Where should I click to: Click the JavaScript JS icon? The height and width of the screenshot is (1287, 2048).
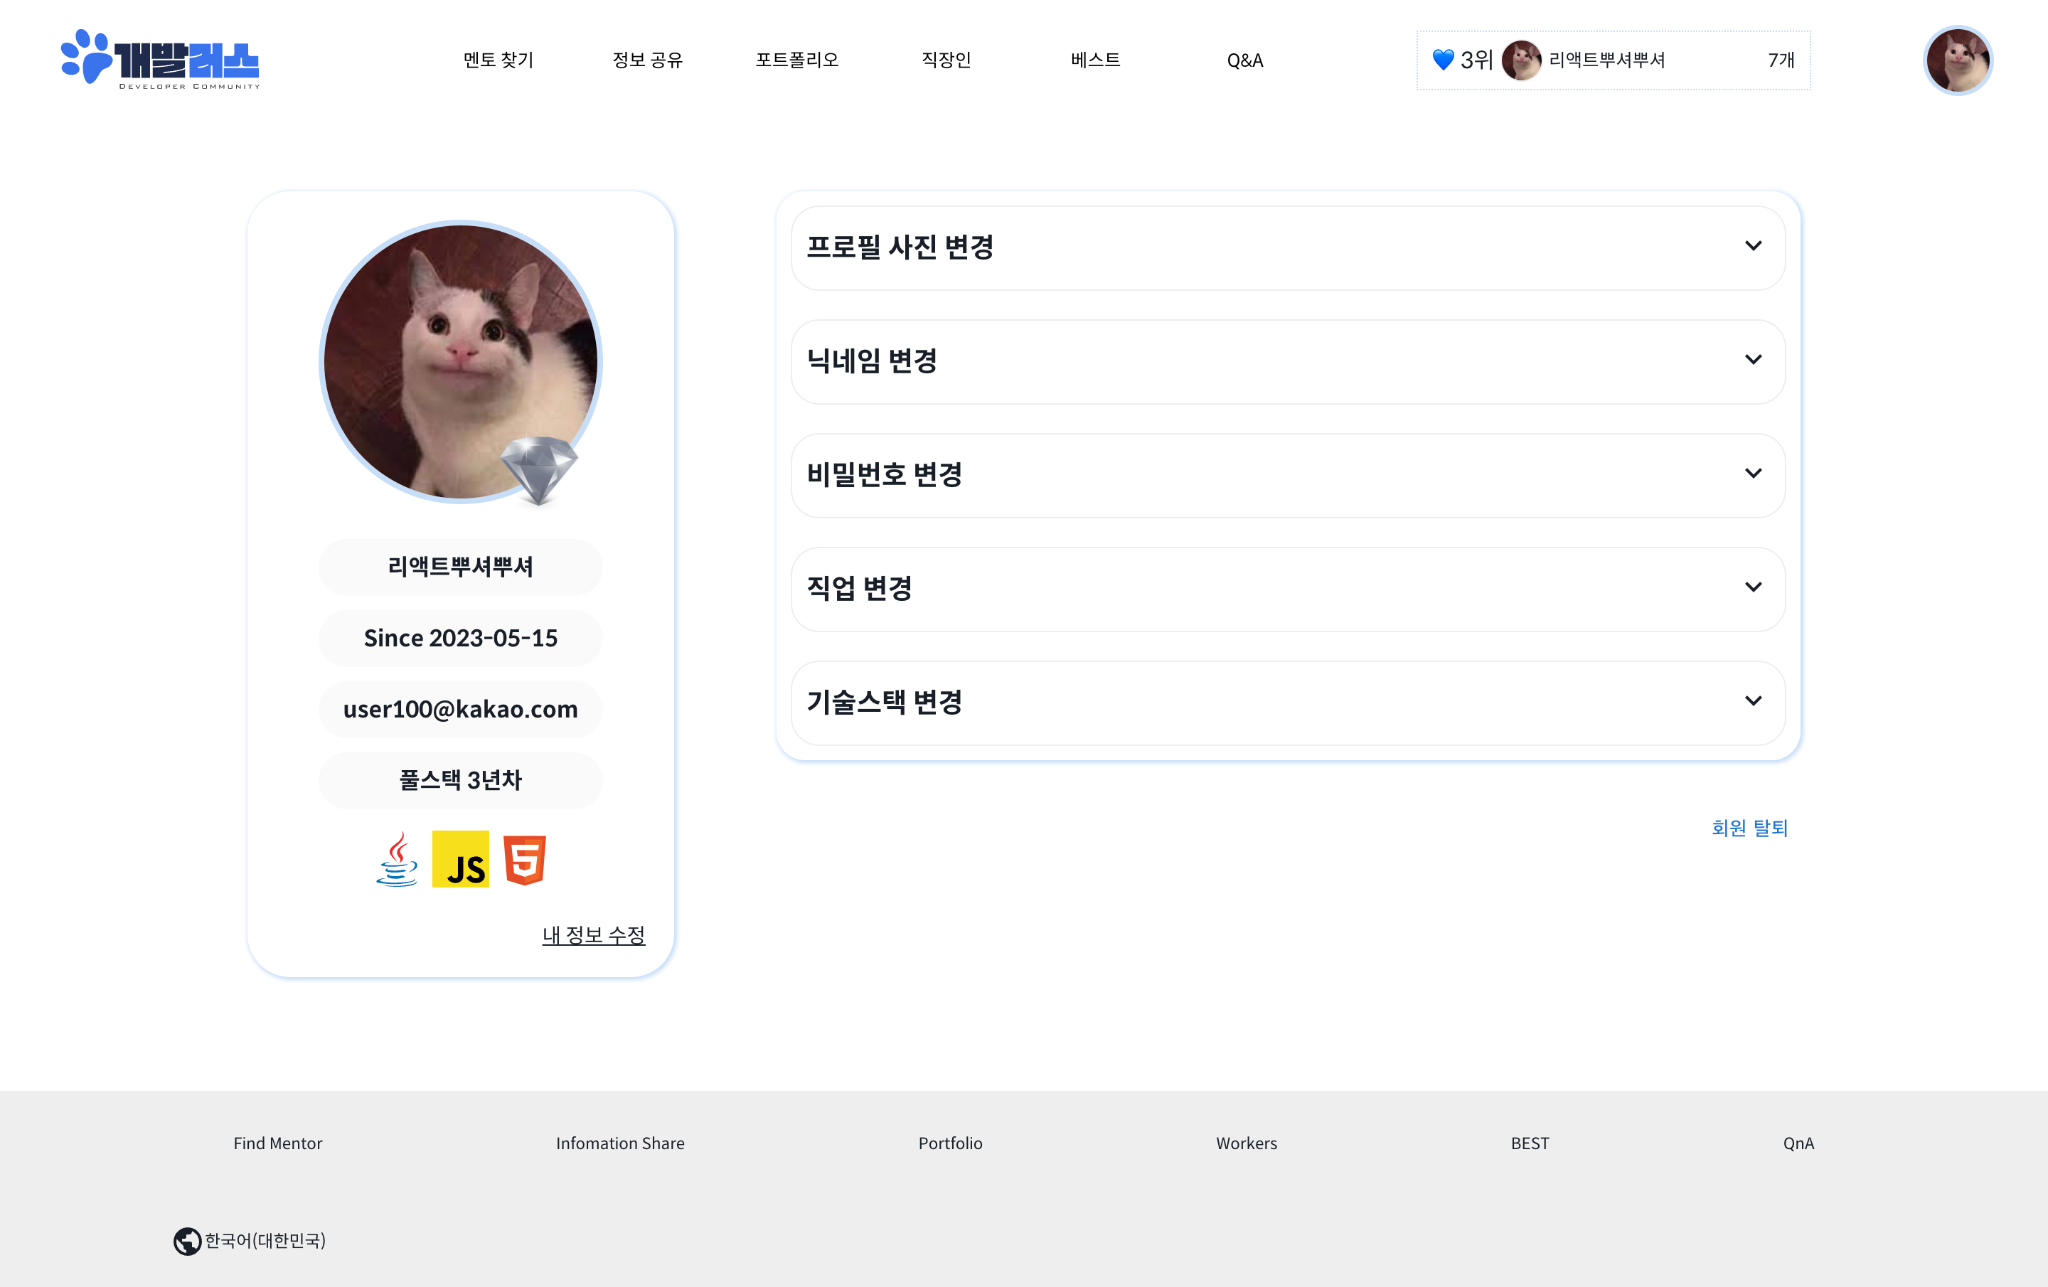[460, 860]
